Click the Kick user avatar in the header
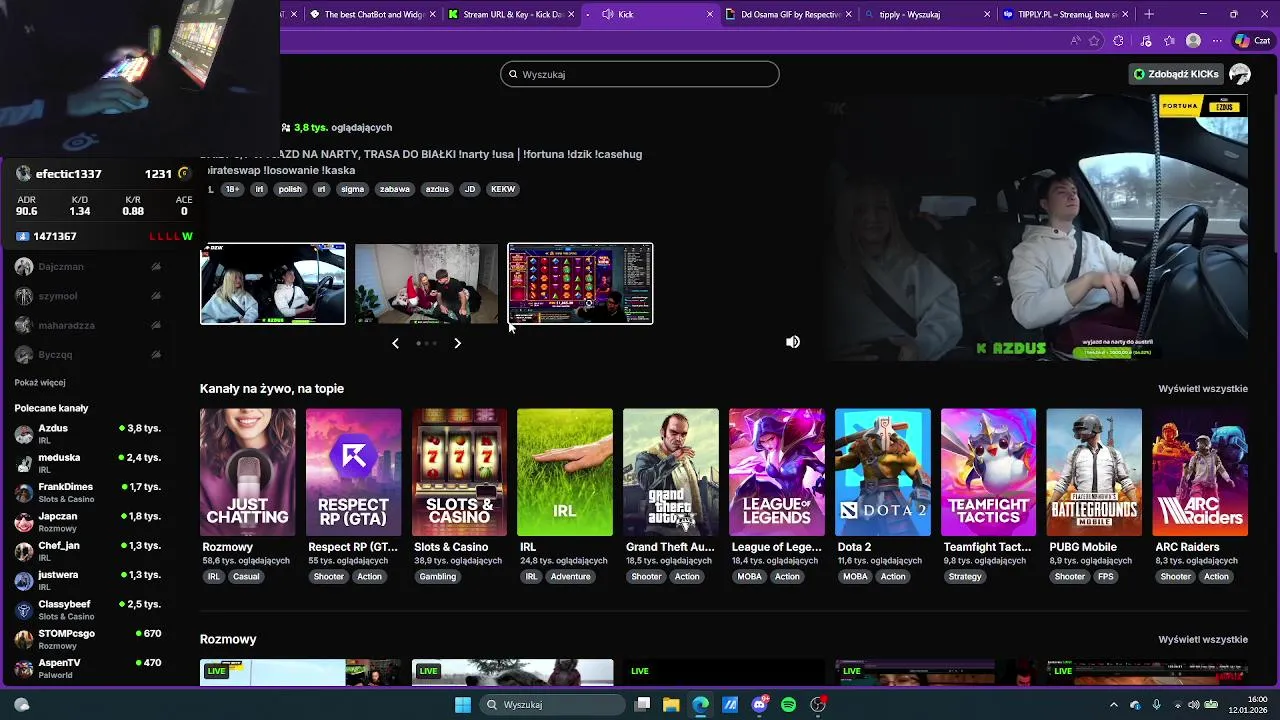The image size is (1280, 720). pos(1240,74)
